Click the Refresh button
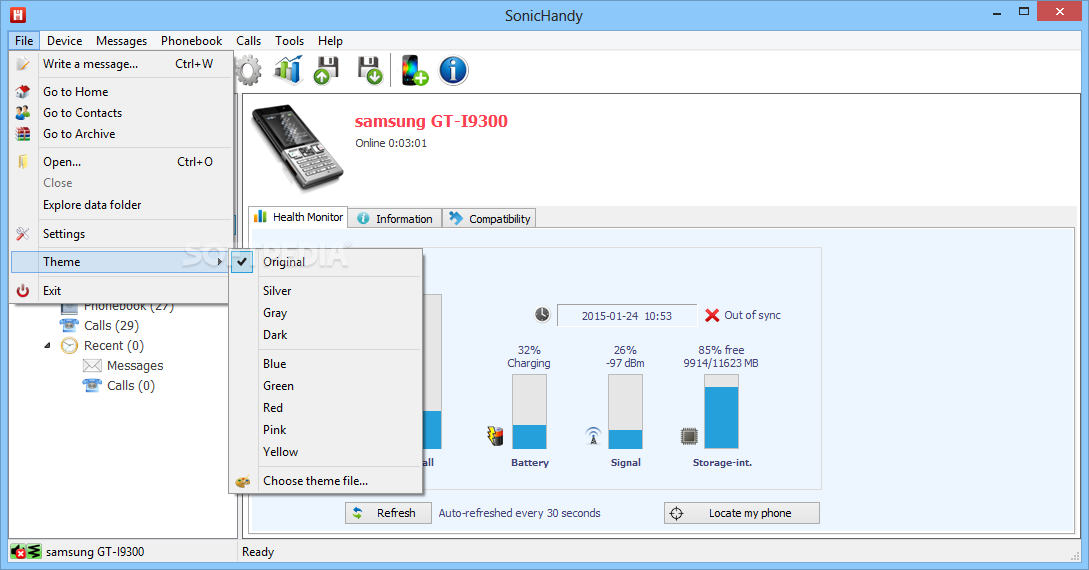 pos(388,513)
